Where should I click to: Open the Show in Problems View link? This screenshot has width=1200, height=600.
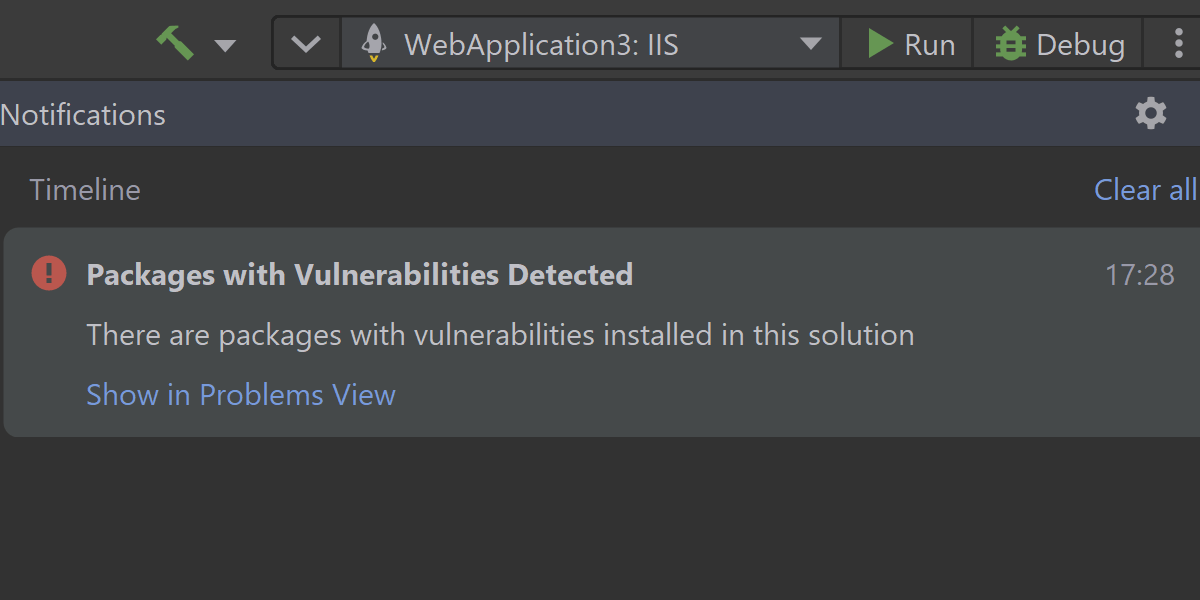coord(241,395)
